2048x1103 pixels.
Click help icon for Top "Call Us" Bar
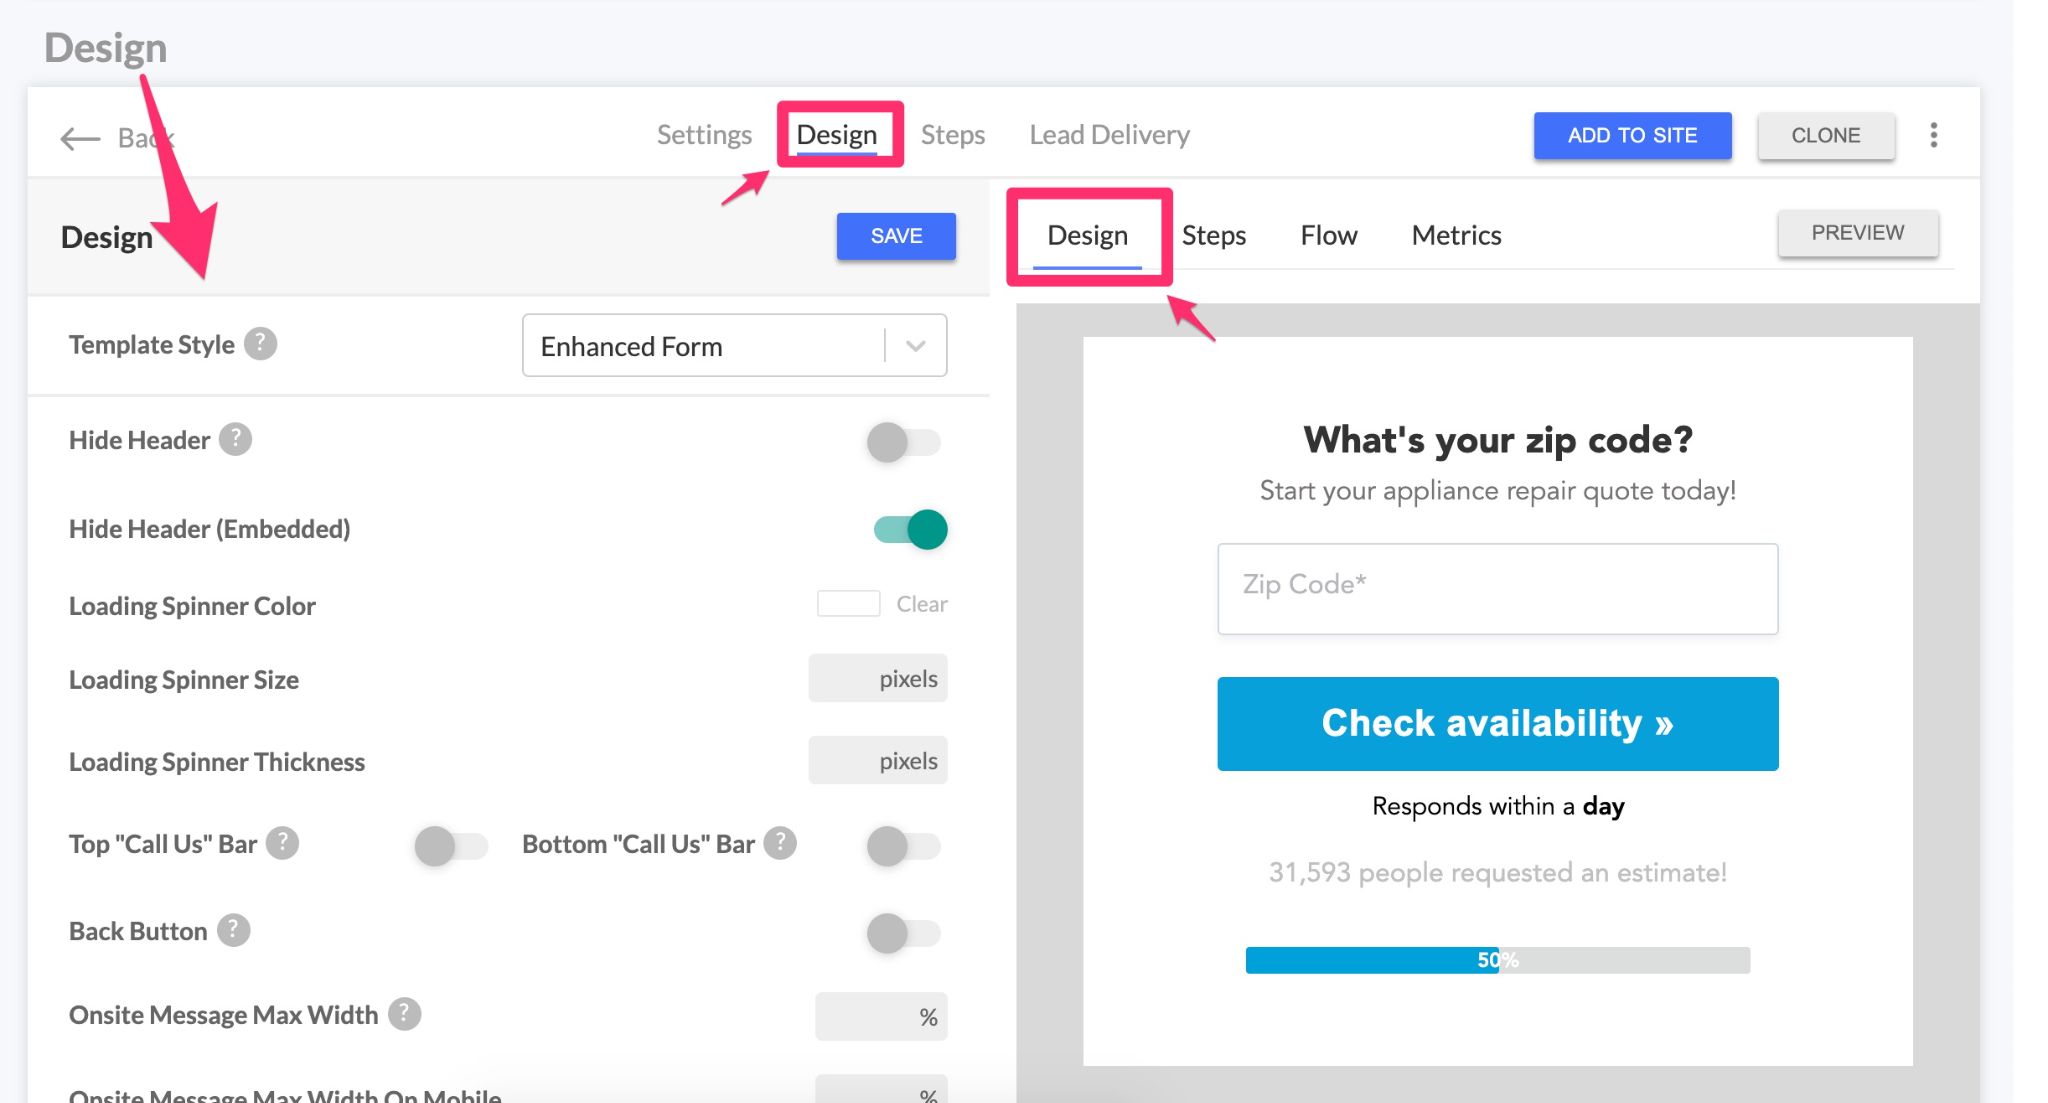283,843
